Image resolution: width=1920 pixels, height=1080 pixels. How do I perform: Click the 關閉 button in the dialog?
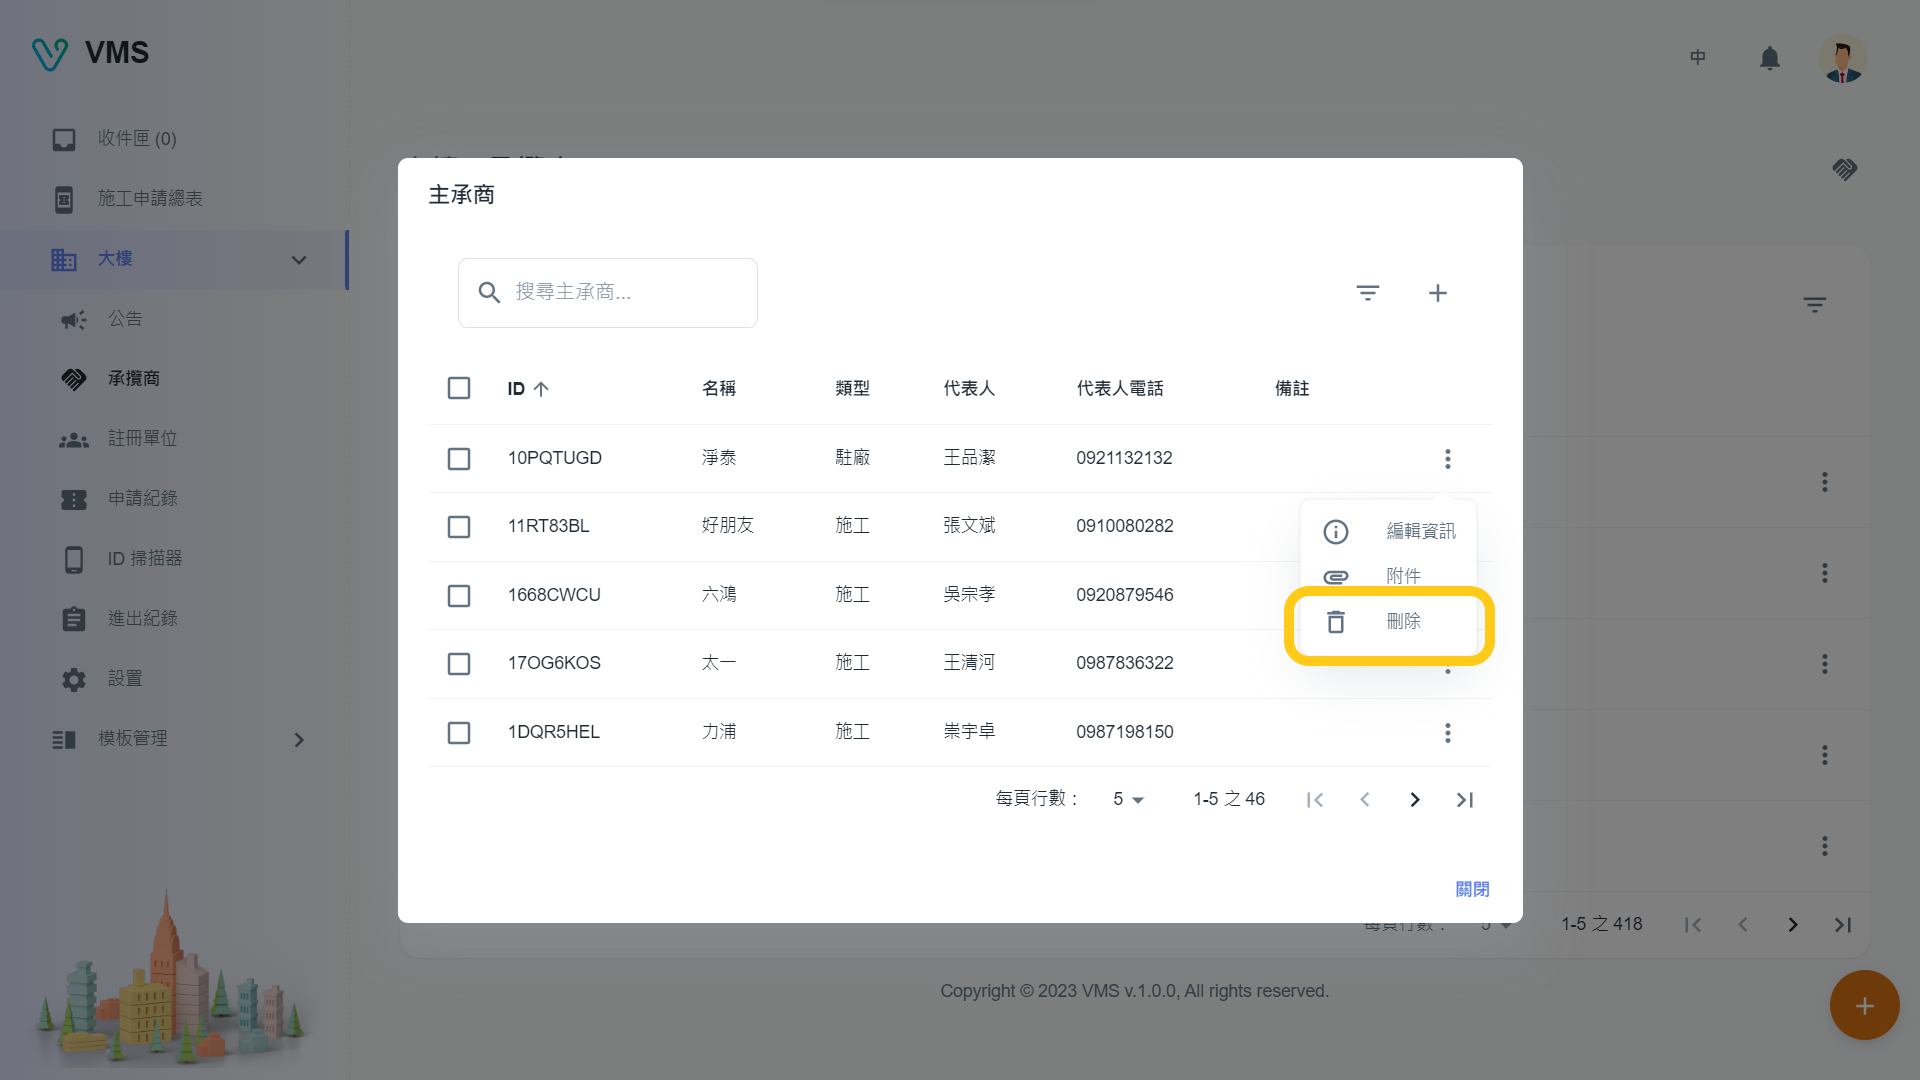click(x=1472, y=889)
